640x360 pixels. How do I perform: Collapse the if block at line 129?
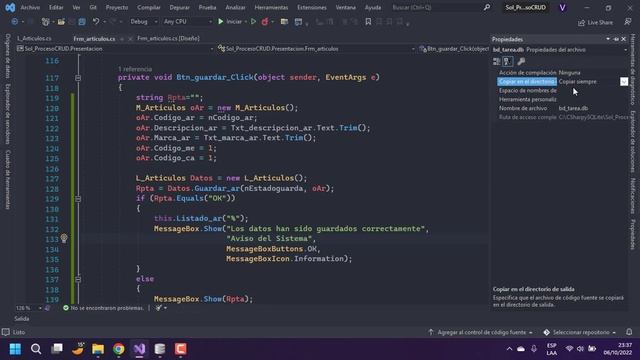tap(78, 199)
